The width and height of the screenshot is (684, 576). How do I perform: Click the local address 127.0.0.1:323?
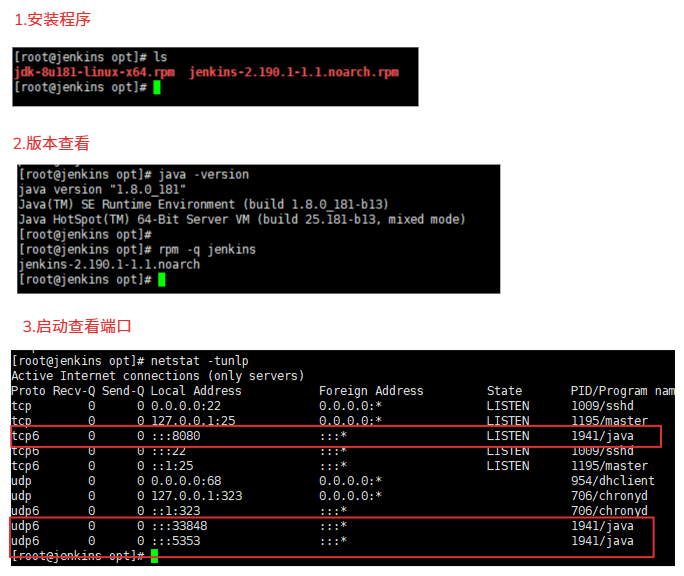tap(196, 496)
